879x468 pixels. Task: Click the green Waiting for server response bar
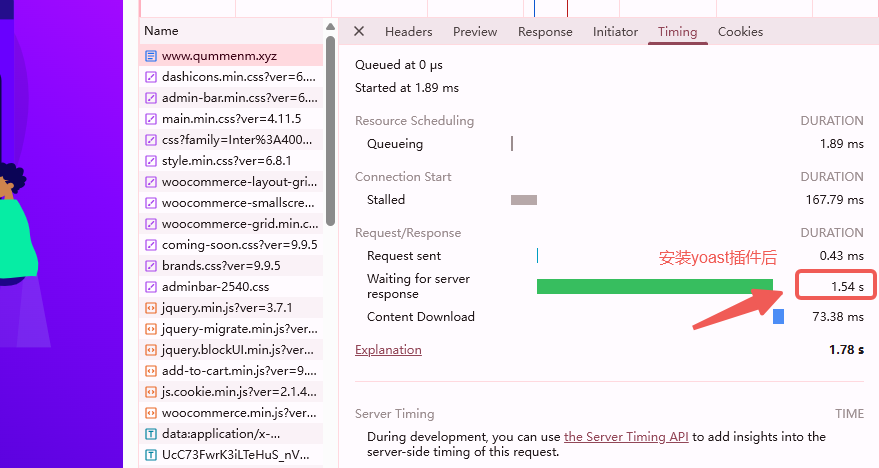pos(654,287)
